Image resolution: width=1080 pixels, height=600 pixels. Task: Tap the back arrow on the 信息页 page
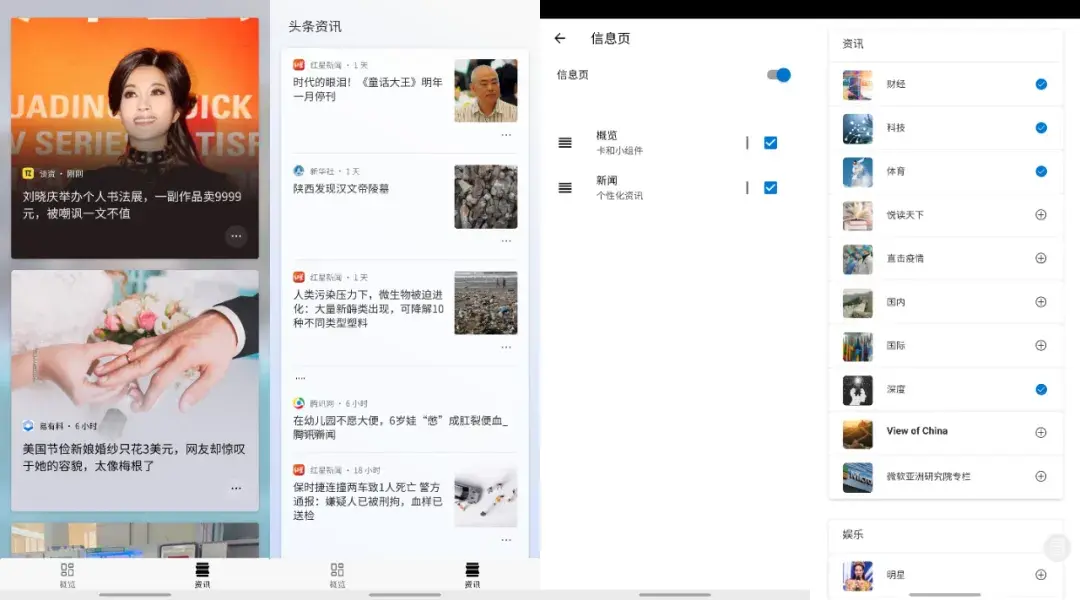tap(560, 38)
